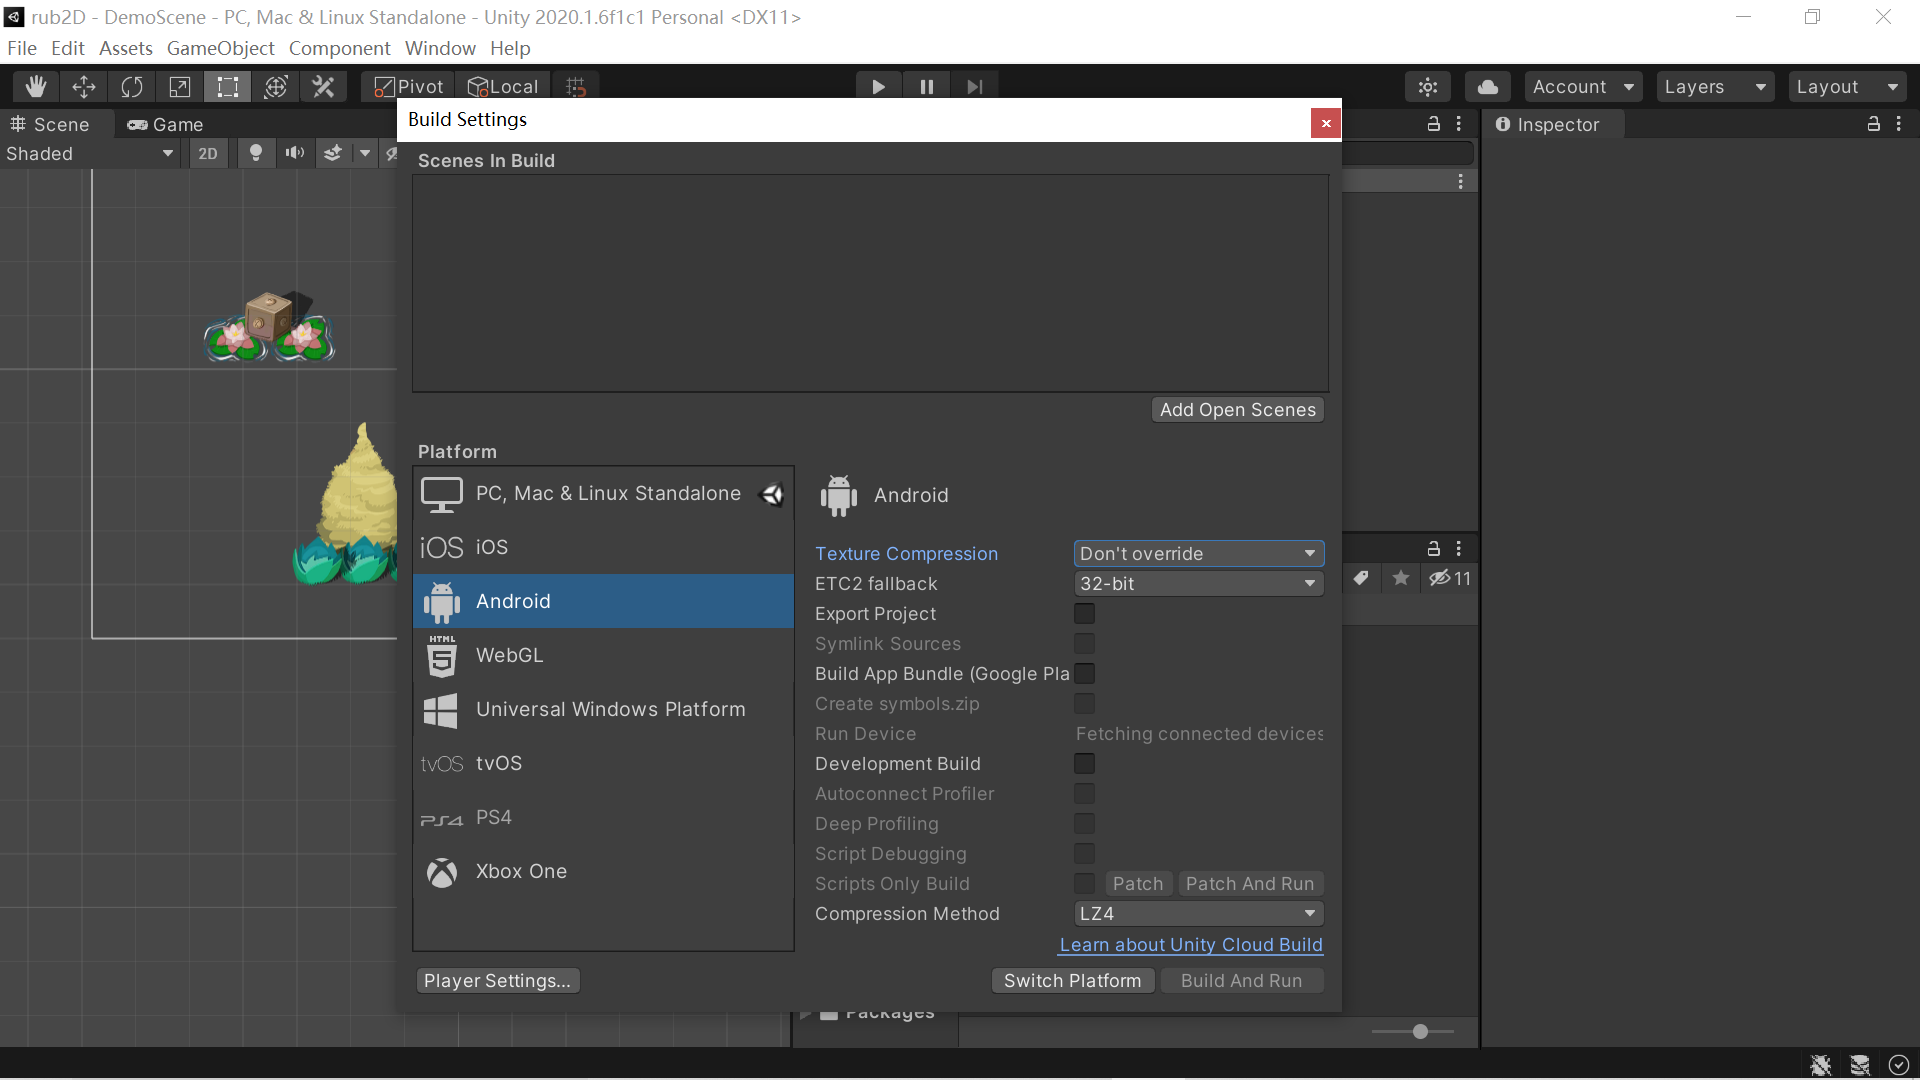Click Switch Platform button
The height and width of the screenshot is (1080, 1920).
[1073, 980]
